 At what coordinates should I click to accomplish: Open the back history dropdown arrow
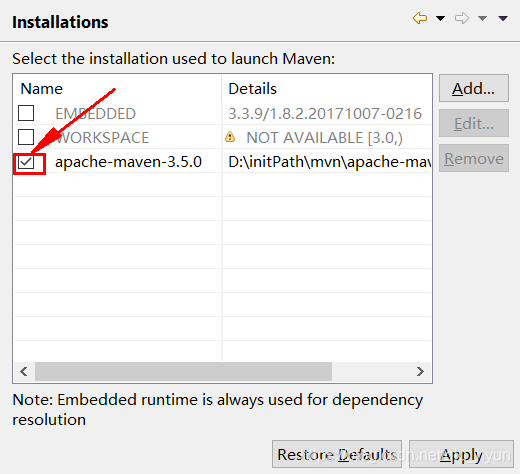click(x=440, y=18)
